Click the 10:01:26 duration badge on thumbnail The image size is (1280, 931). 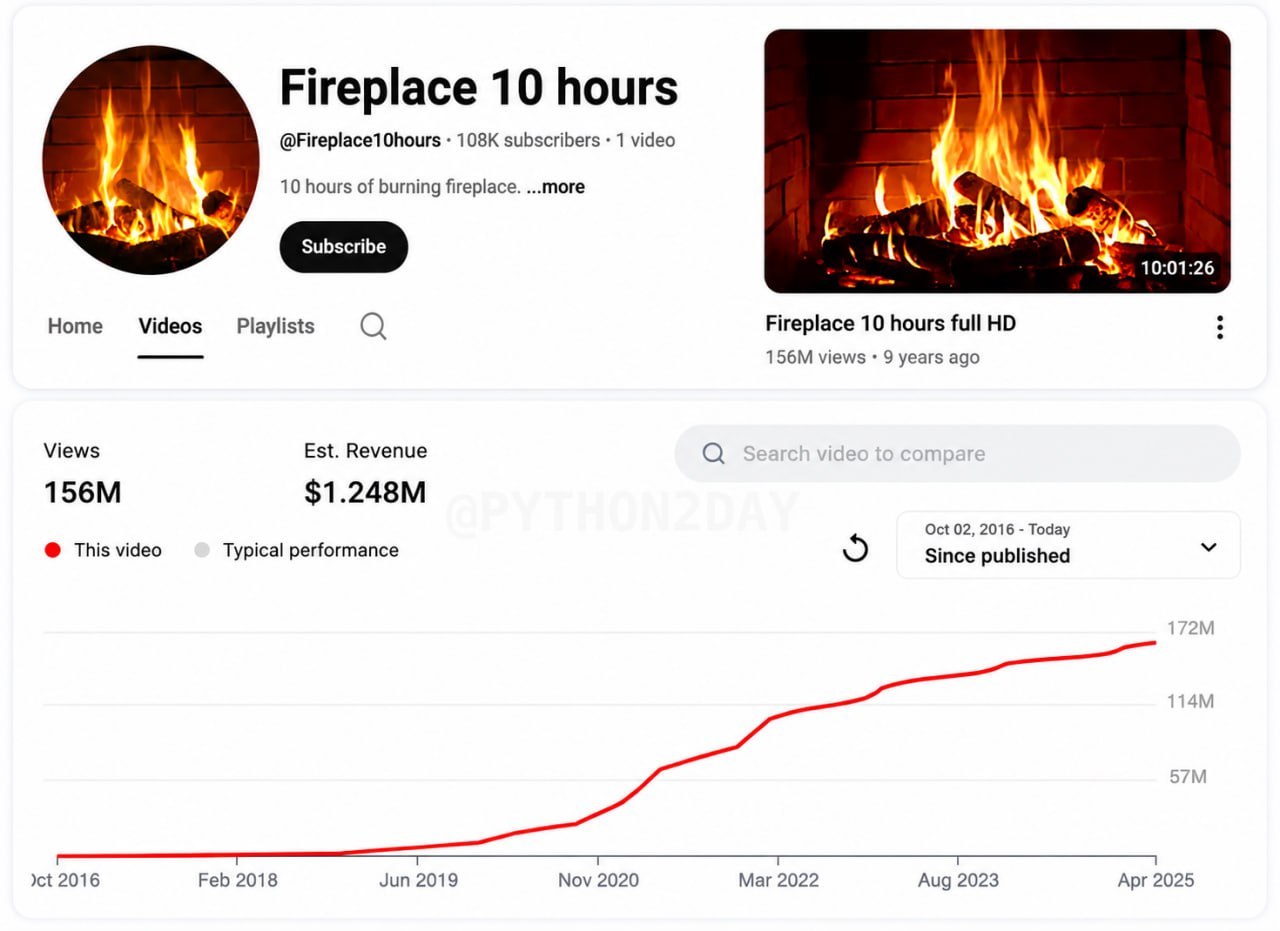pos(1177,268)
